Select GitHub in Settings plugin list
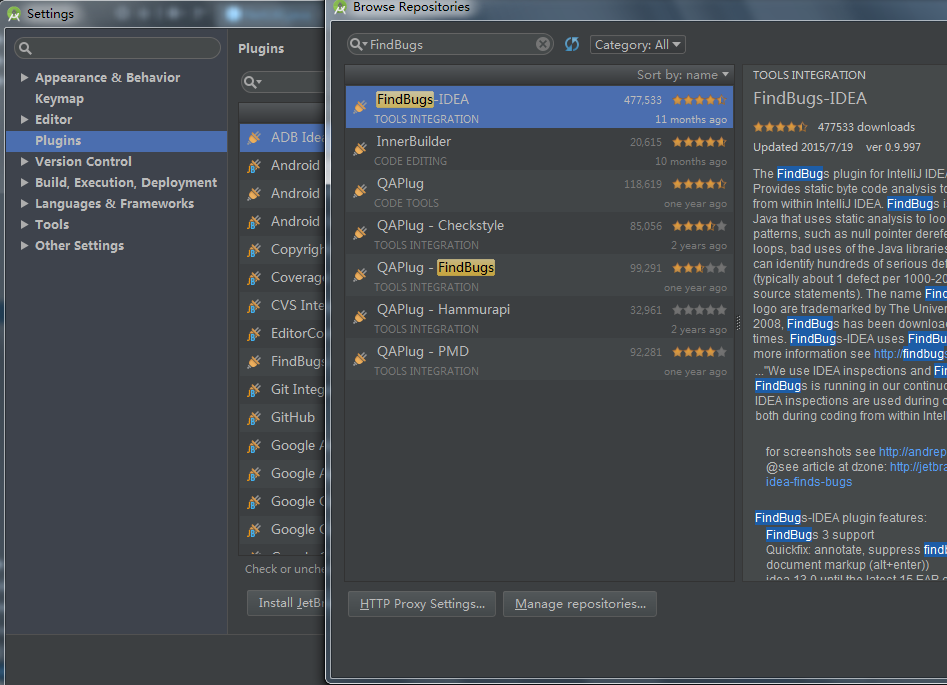This screenshot has width=947, height=685. [x=282, y=417]
